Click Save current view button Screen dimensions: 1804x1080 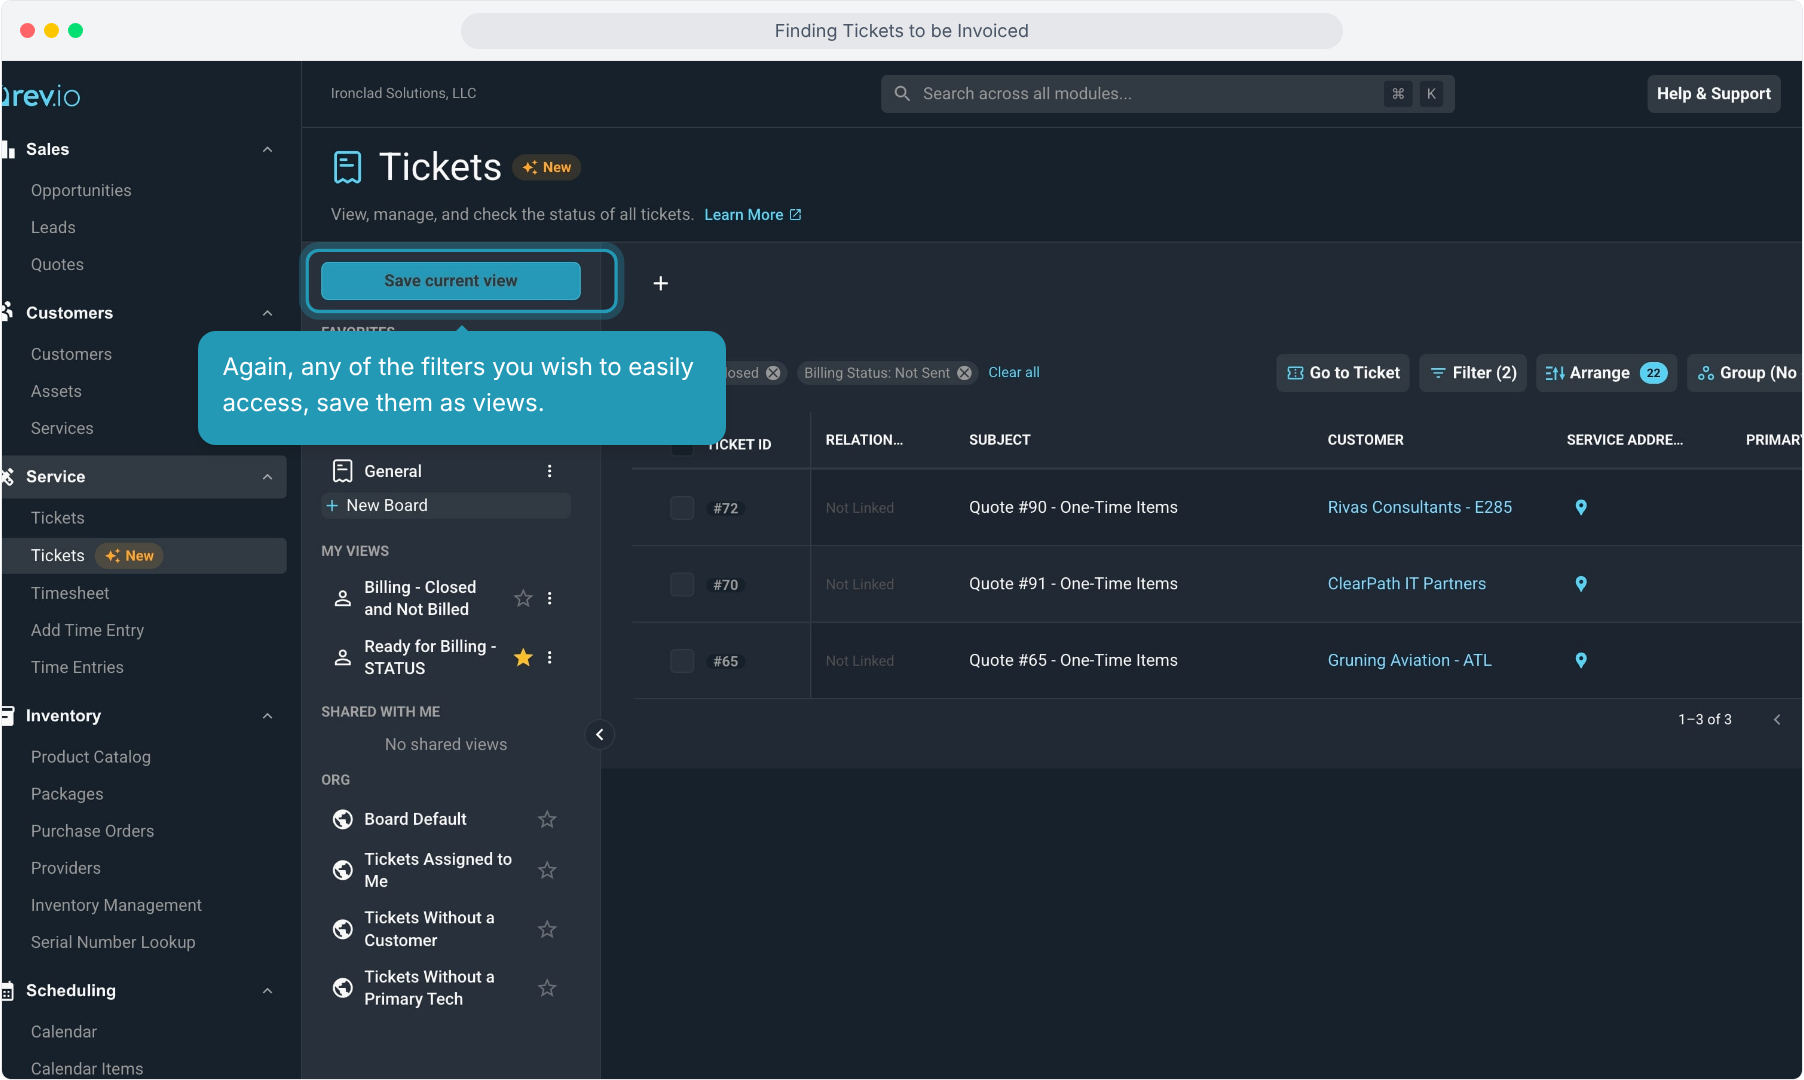click(x=451, y=281)
